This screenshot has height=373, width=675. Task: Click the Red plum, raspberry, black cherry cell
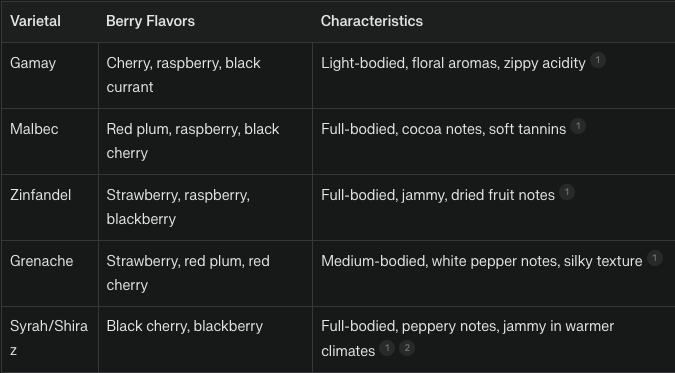click(205, 141)
